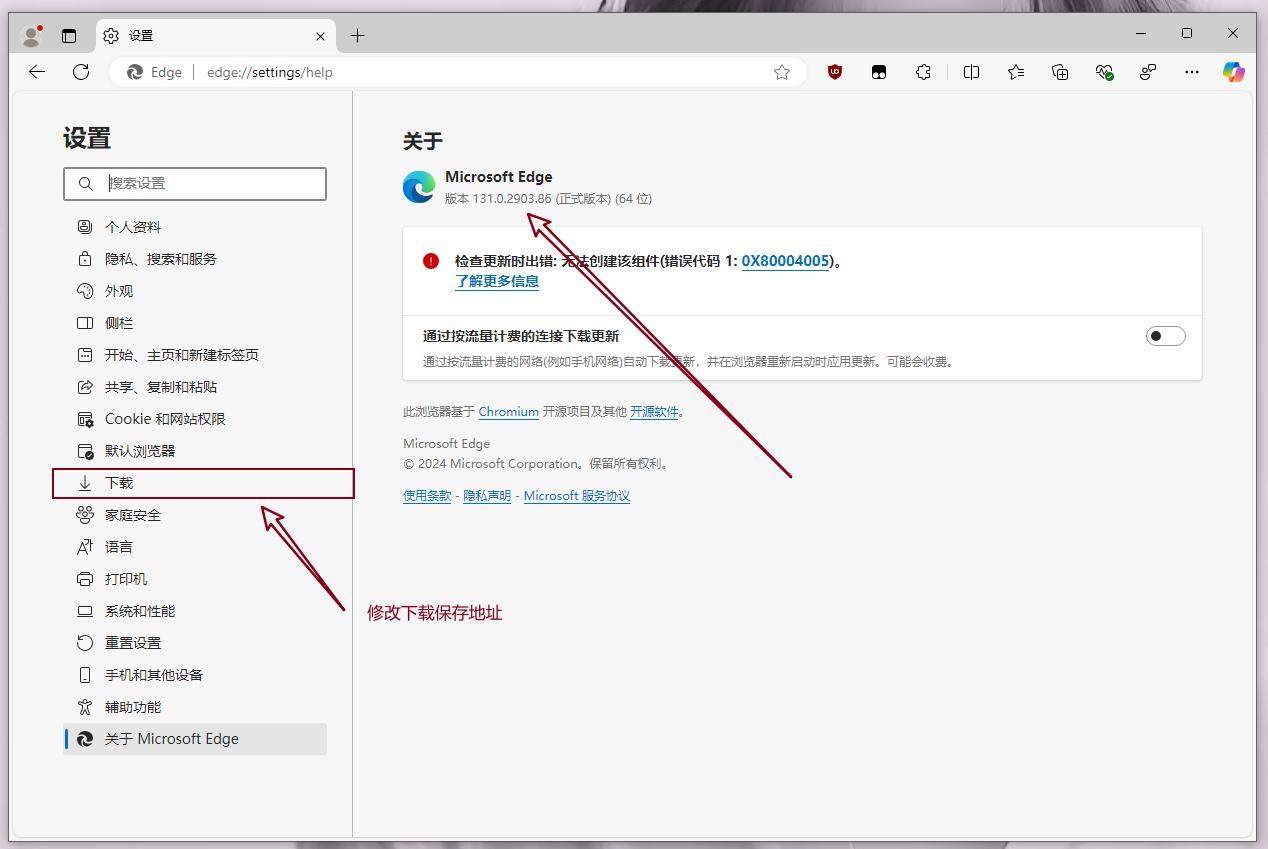Open 隐私、搜索和服务 settings
Image resolution: width=1268 pixels, height=849 pixels.
pyautogui.click(x=195, y=259)
